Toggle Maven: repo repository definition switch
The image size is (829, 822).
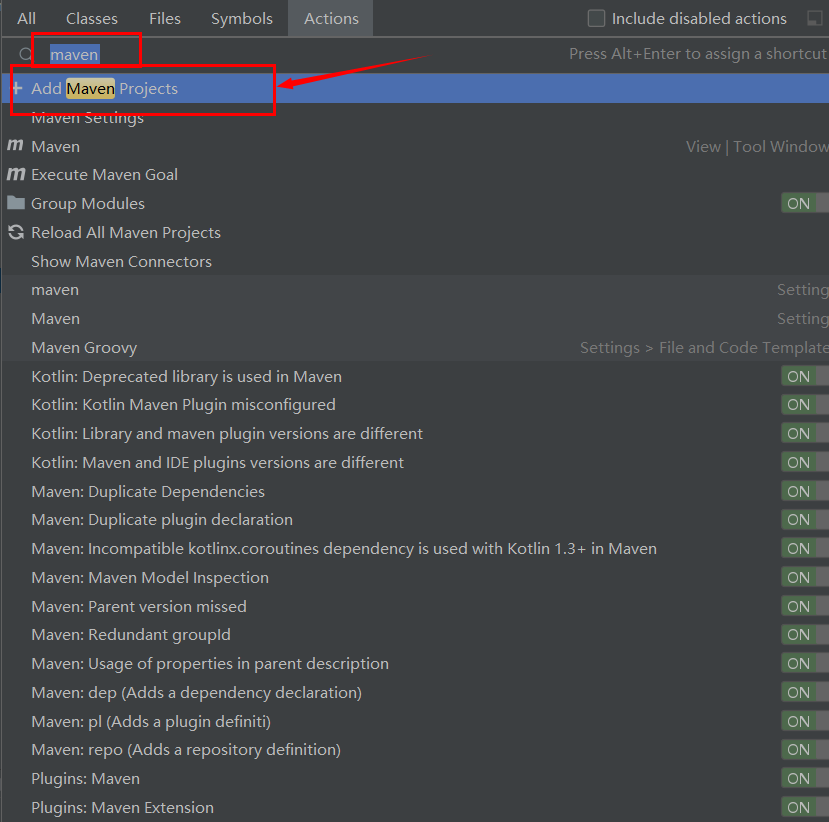click(x=805, y=750)
